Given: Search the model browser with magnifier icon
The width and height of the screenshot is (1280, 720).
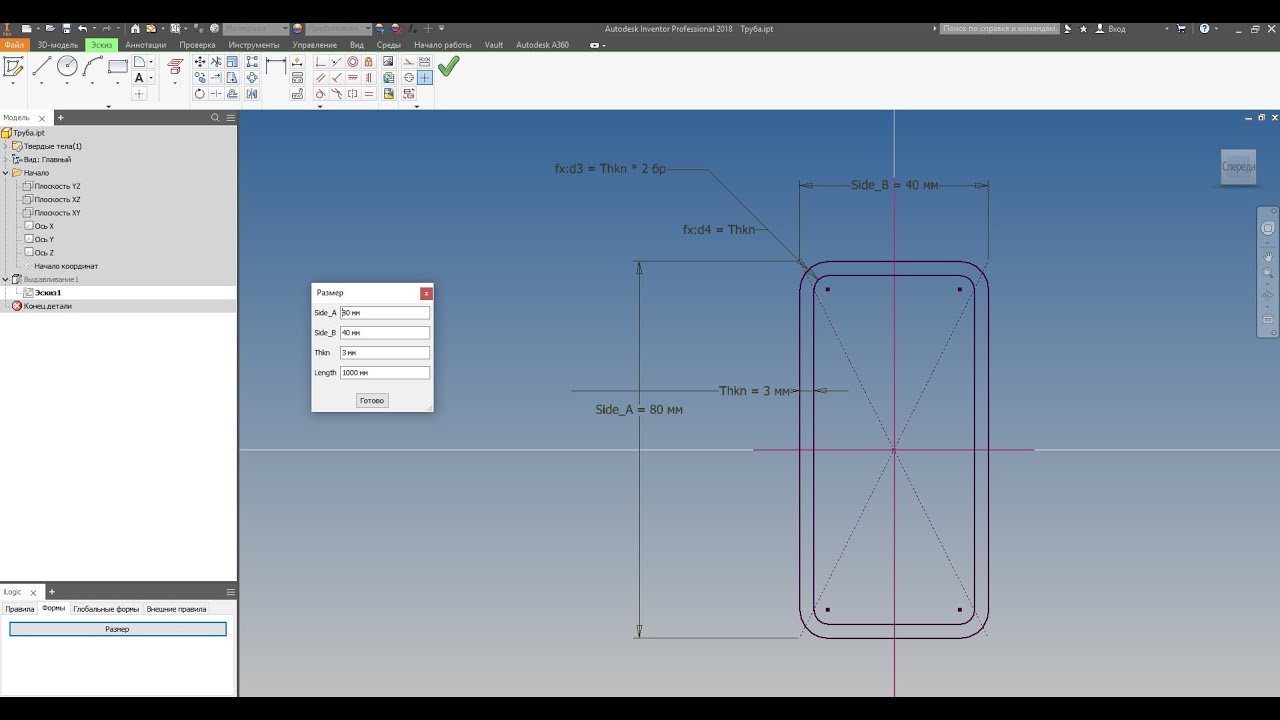Looking at the screenshot, I should (x=215, y=118).
